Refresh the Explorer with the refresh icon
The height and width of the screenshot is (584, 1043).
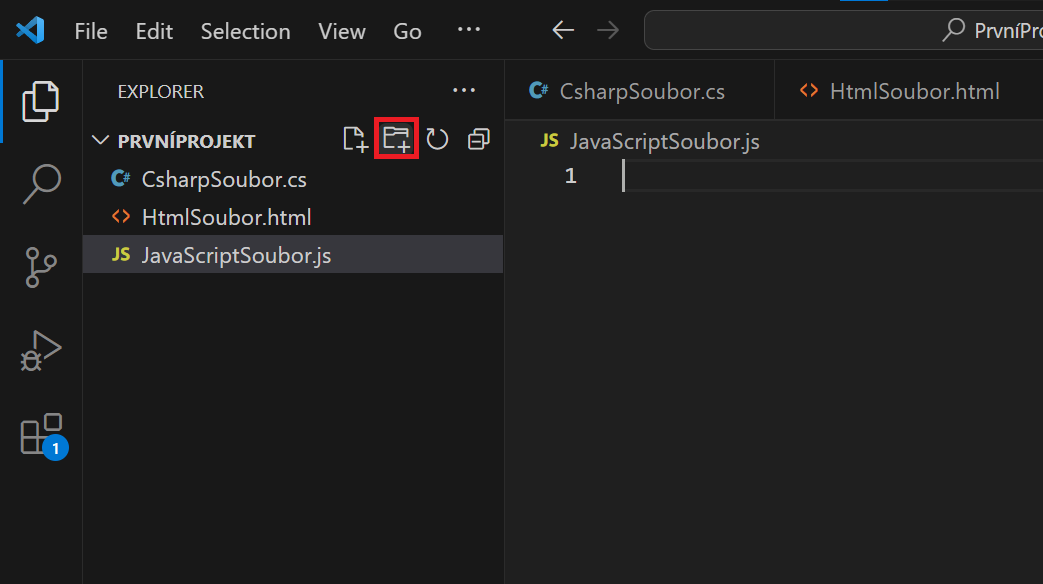coord(438,139)
